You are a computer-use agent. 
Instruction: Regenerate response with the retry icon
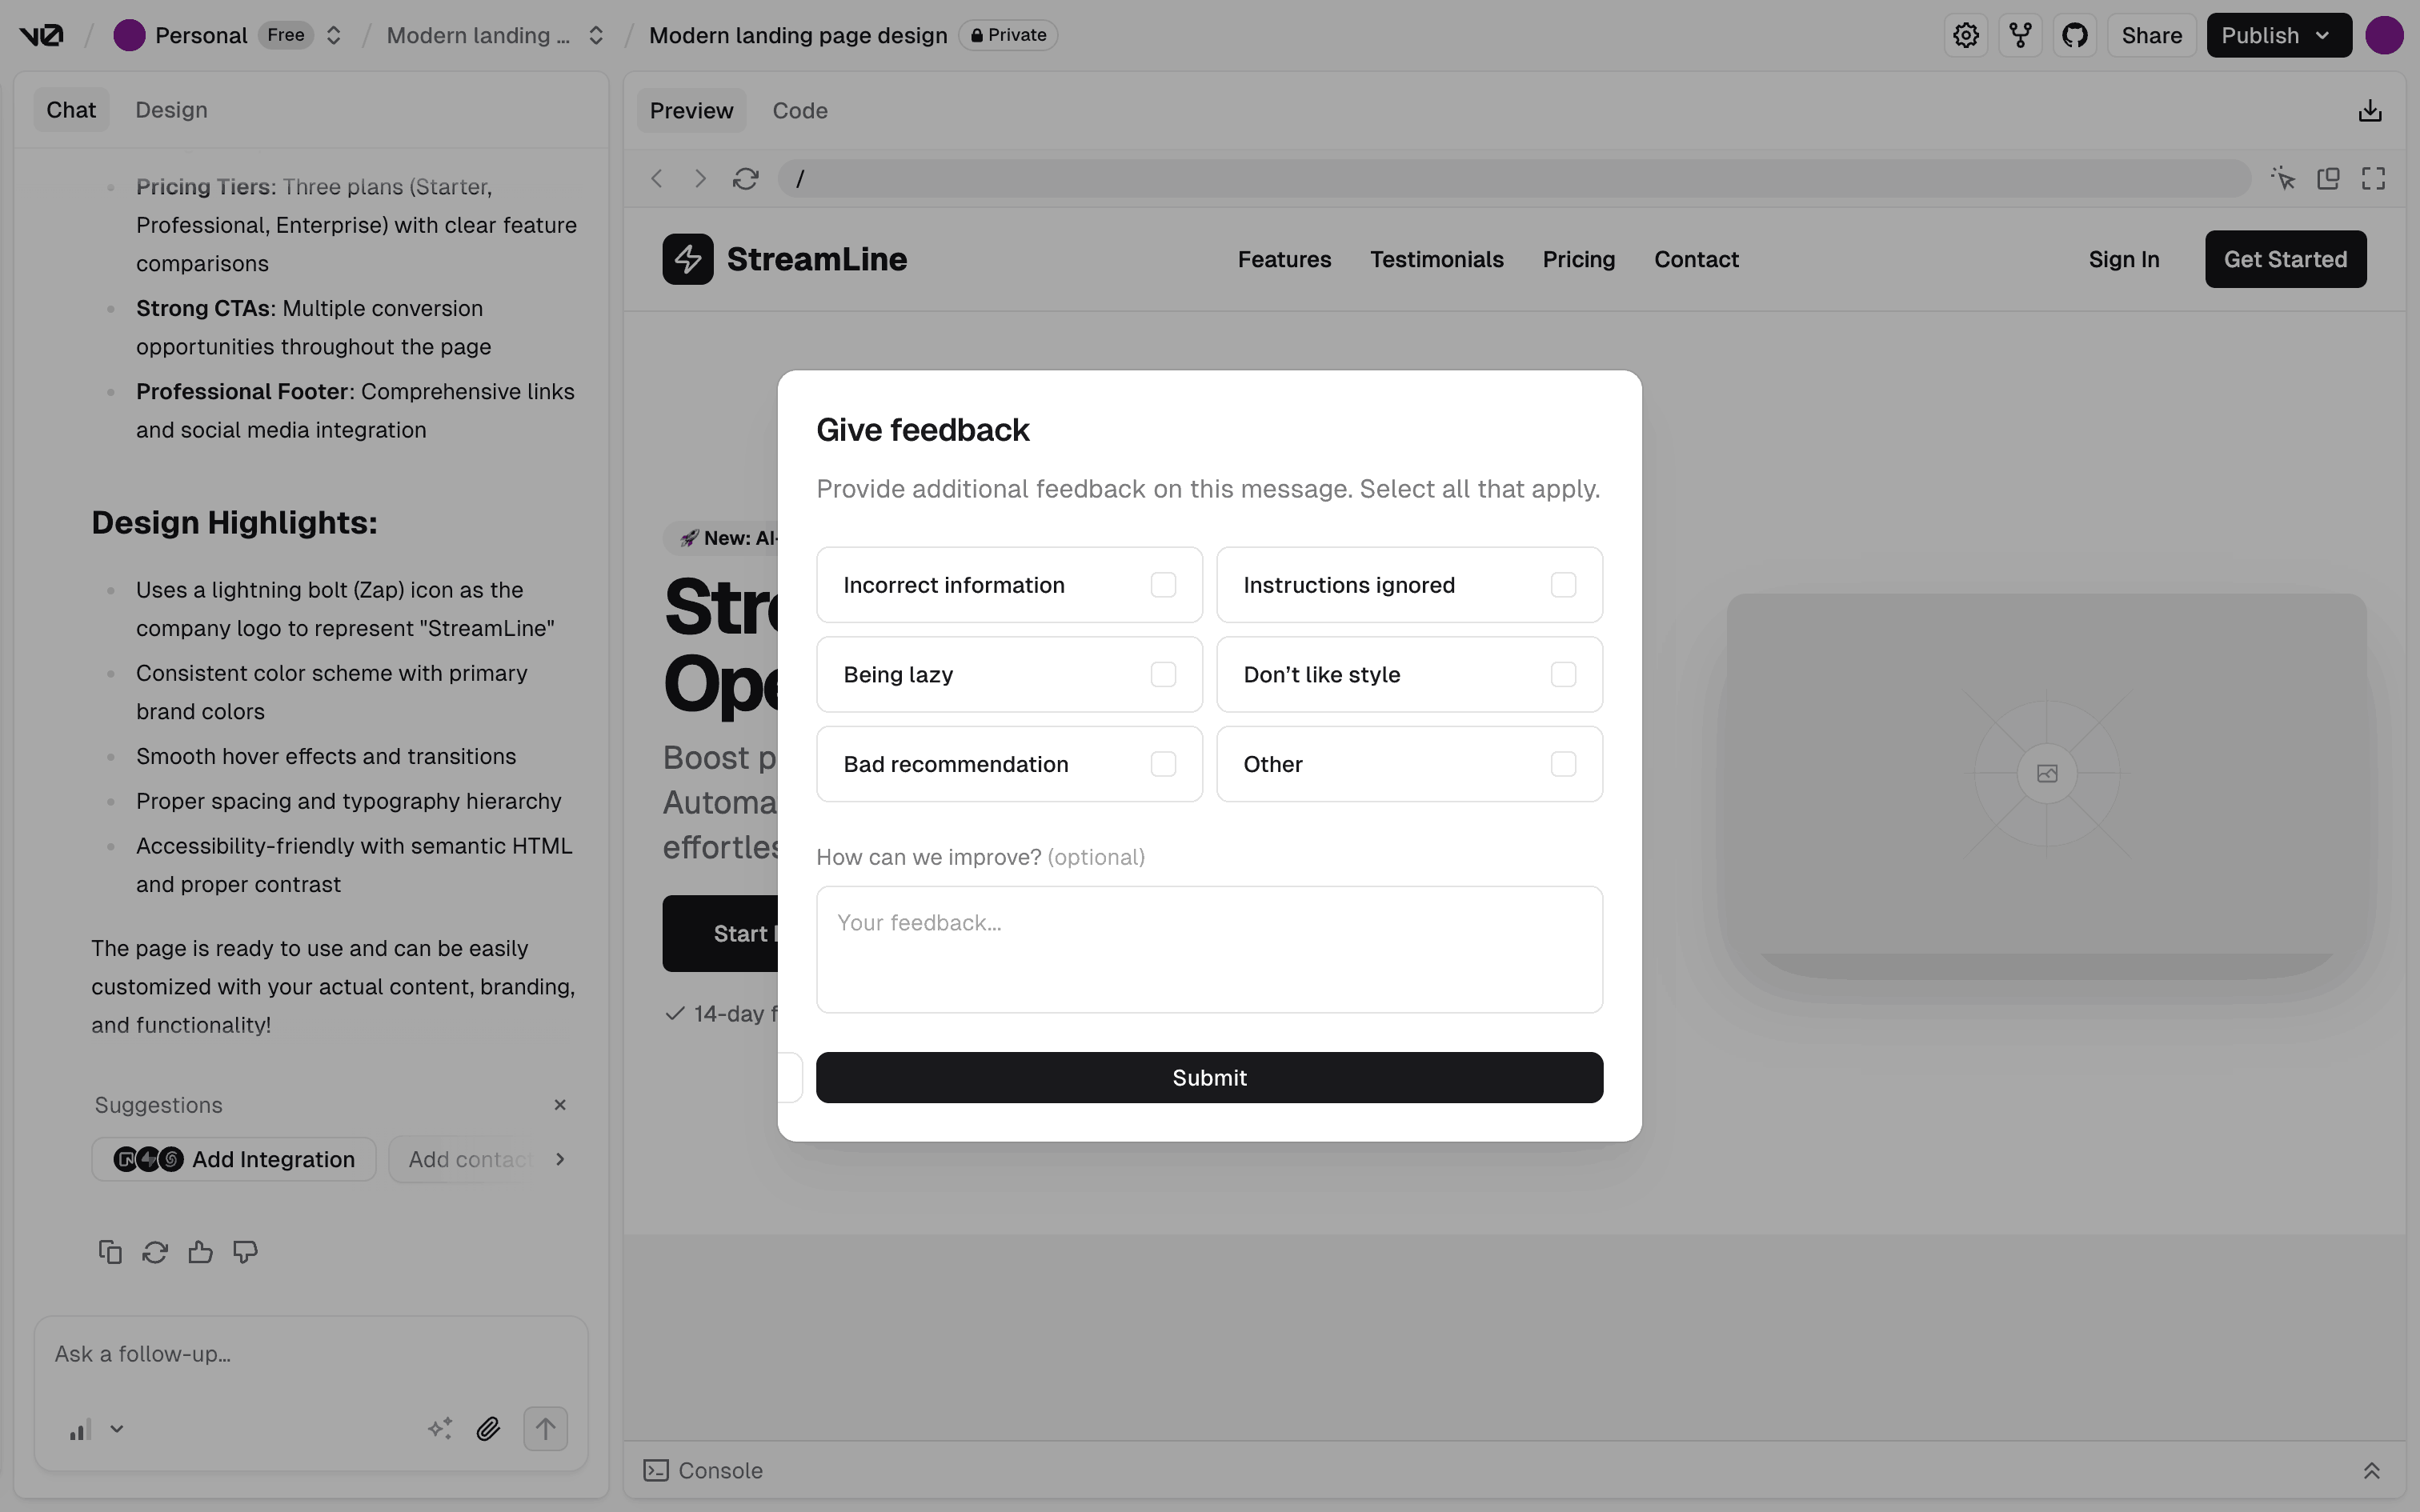[x=155, y=1252]
